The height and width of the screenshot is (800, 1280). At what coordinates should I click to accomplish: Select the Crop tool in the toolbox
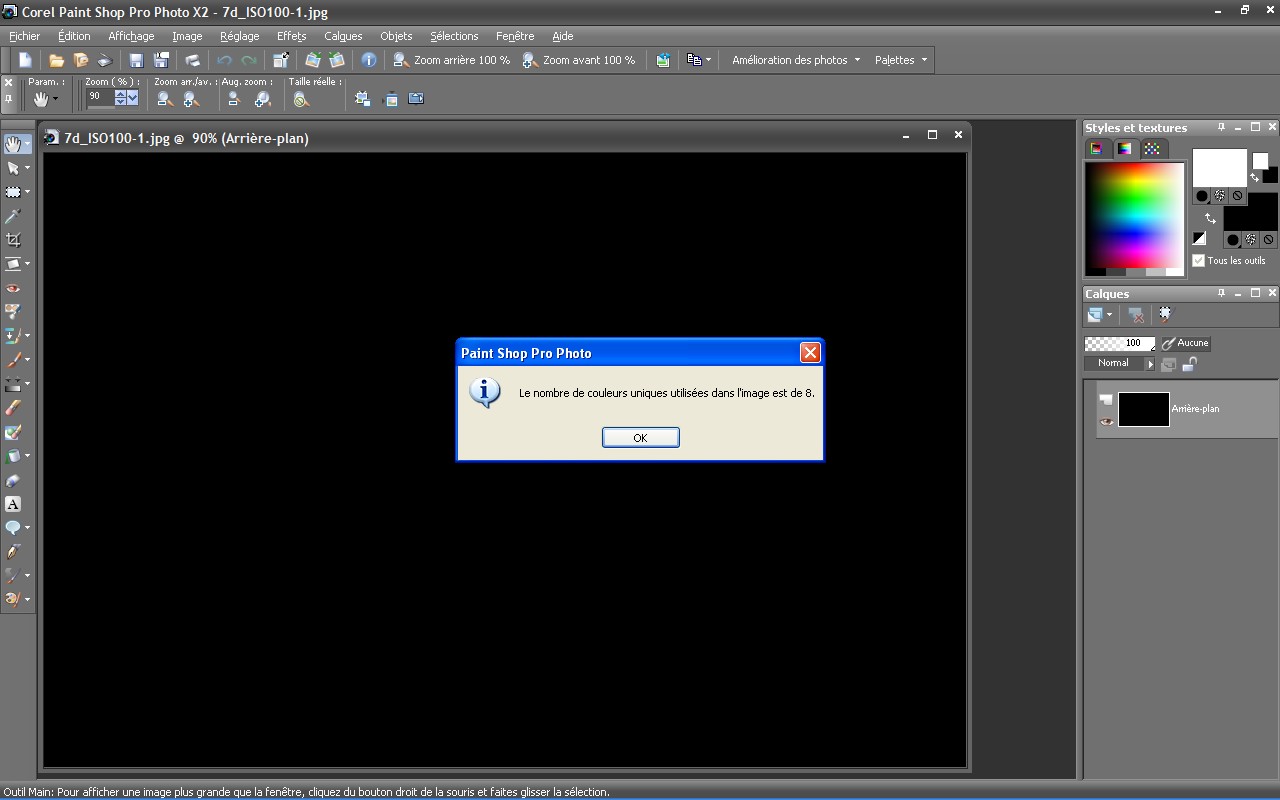point(13,240)
